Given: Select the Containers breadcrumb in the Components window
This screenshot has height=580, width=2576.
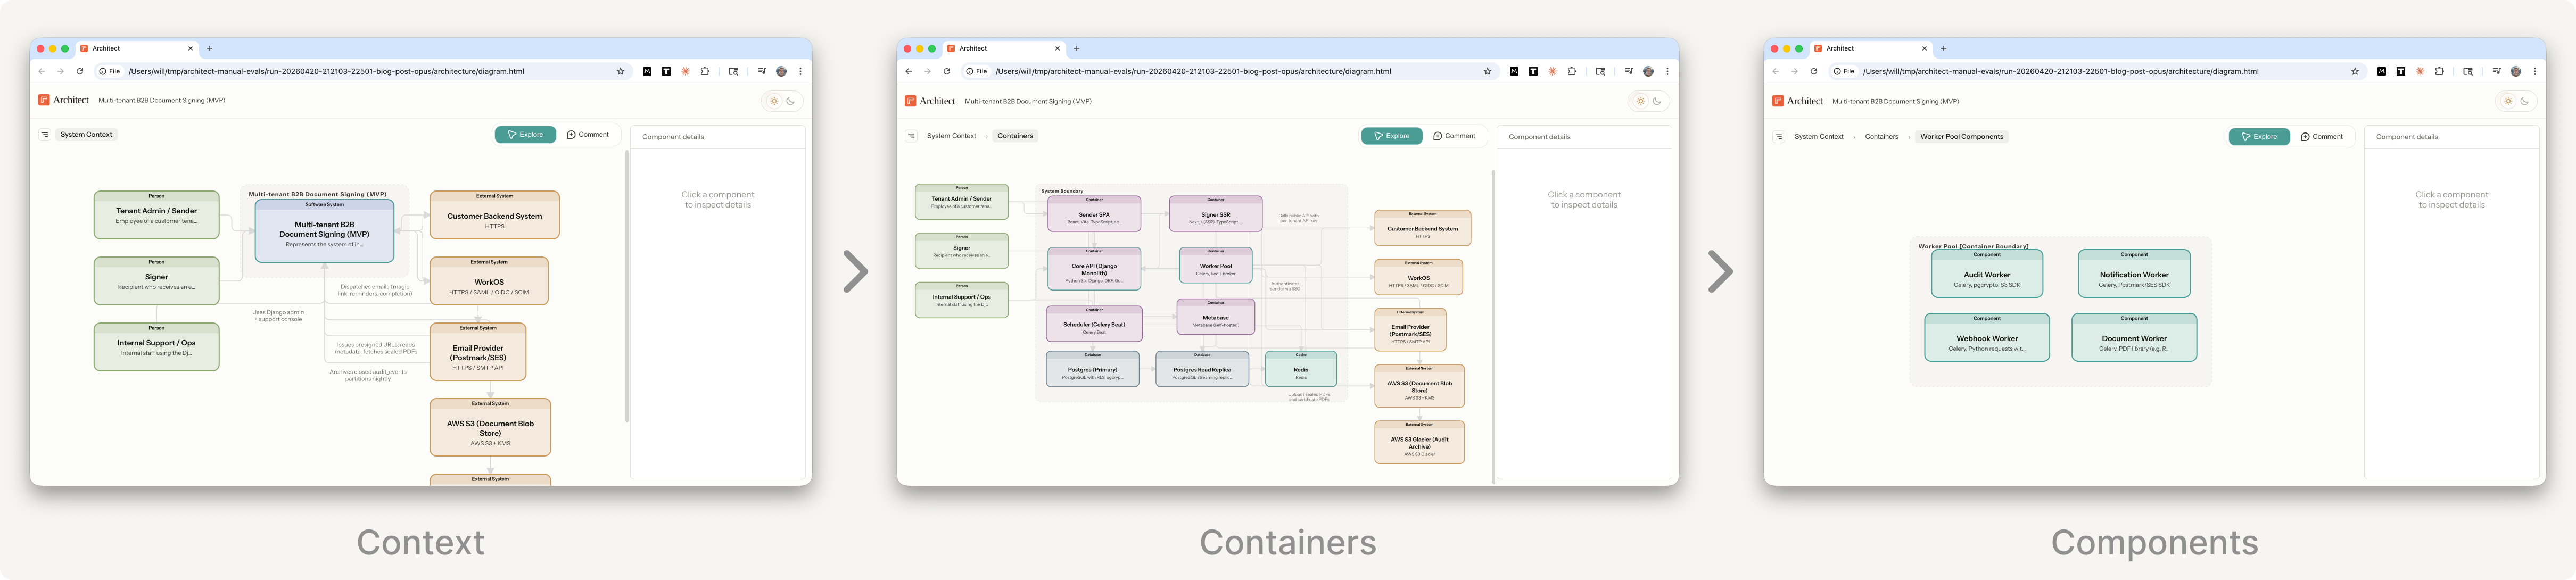Looking at the screenshot, I should tap(1881, 137).
